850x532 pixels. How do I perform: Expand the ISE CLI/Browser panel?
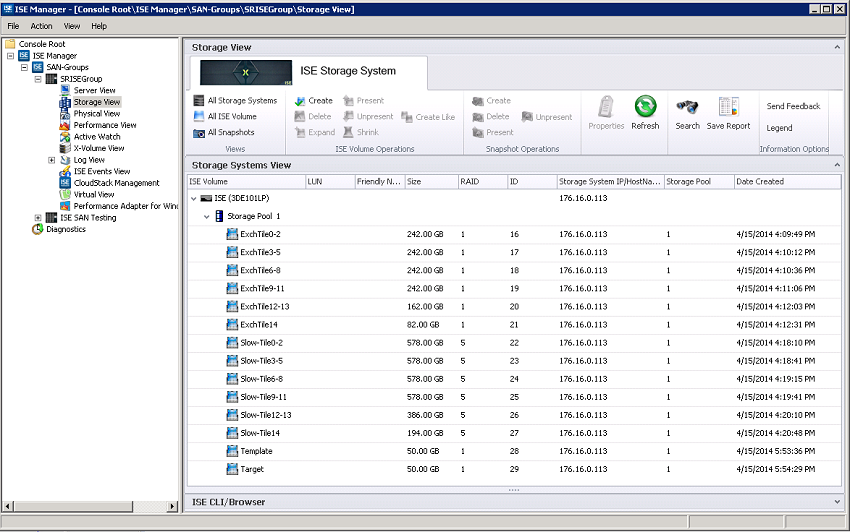(837, 502)
